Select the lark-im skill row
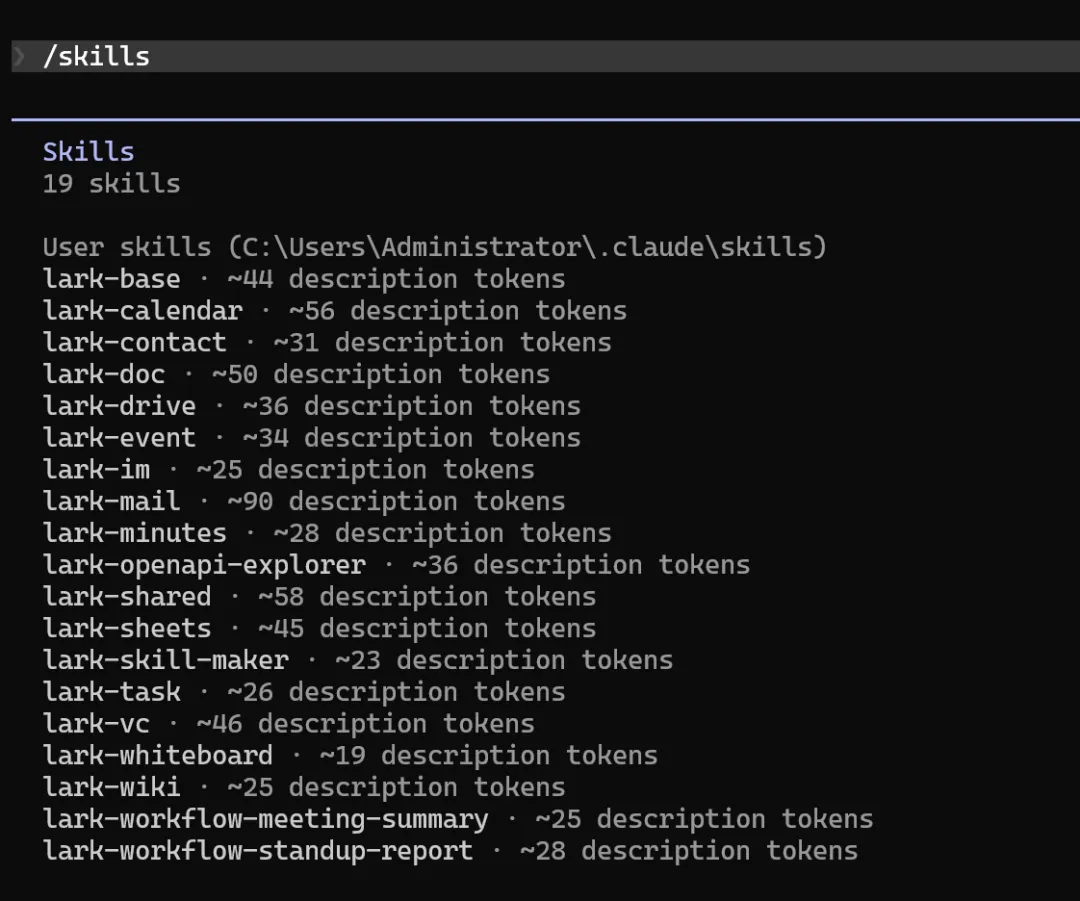This screenshot has height=901, width=1080. click(96, 470)
